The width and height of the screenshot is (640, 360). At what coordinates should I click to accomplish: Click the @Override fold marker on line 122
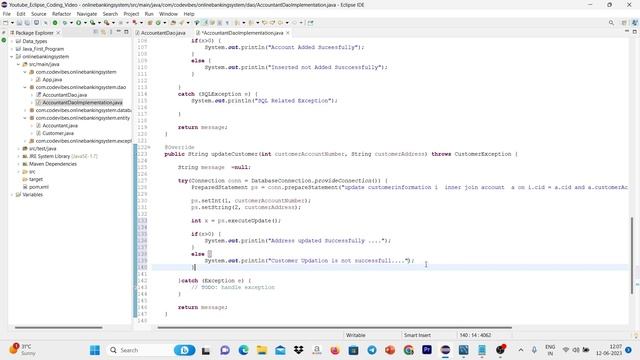coord(149,147)
